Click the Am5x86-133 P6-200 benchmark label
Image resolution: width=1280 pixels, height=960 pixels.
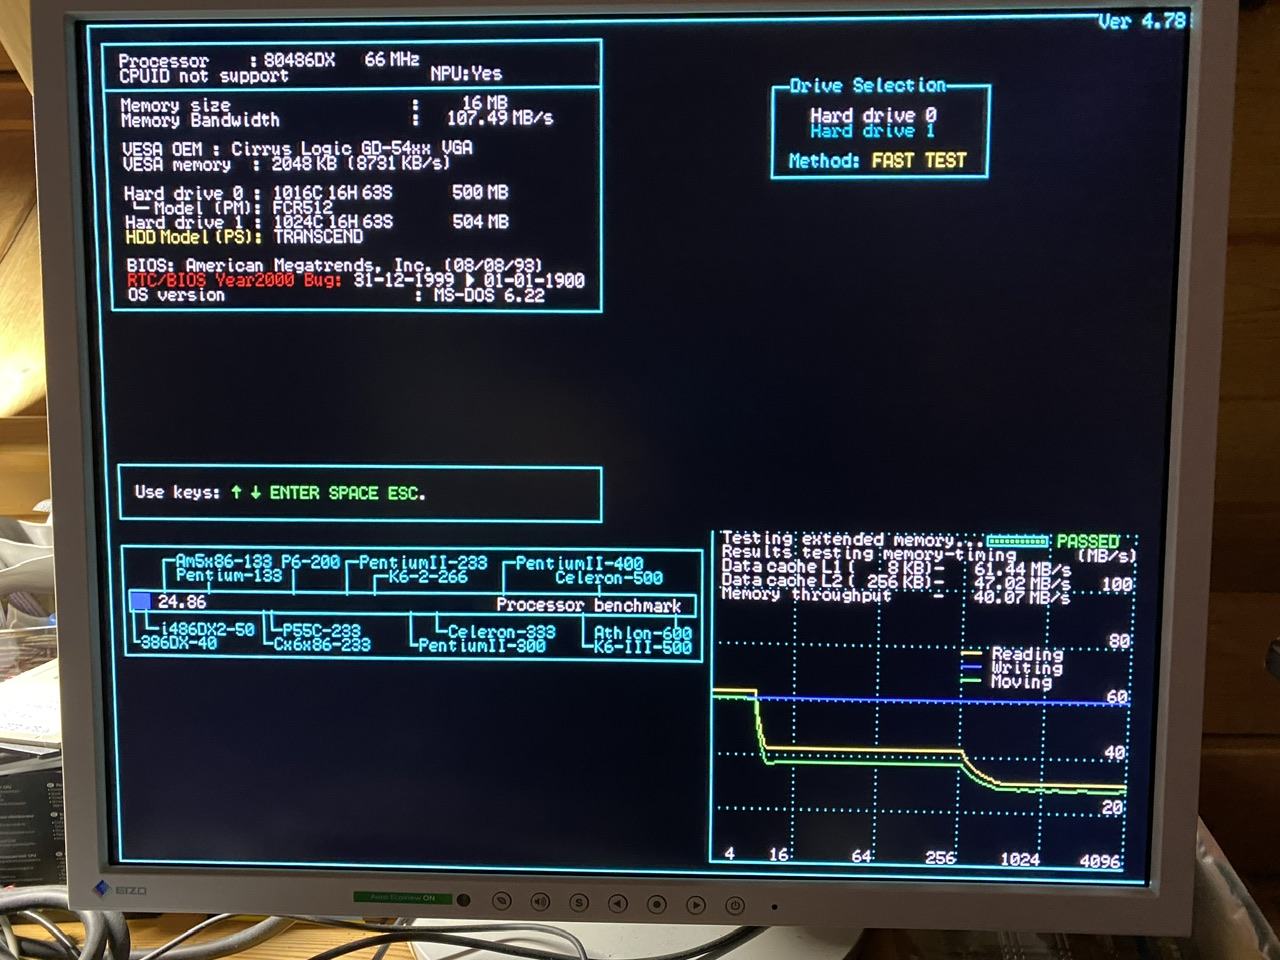tap(257, 562)
